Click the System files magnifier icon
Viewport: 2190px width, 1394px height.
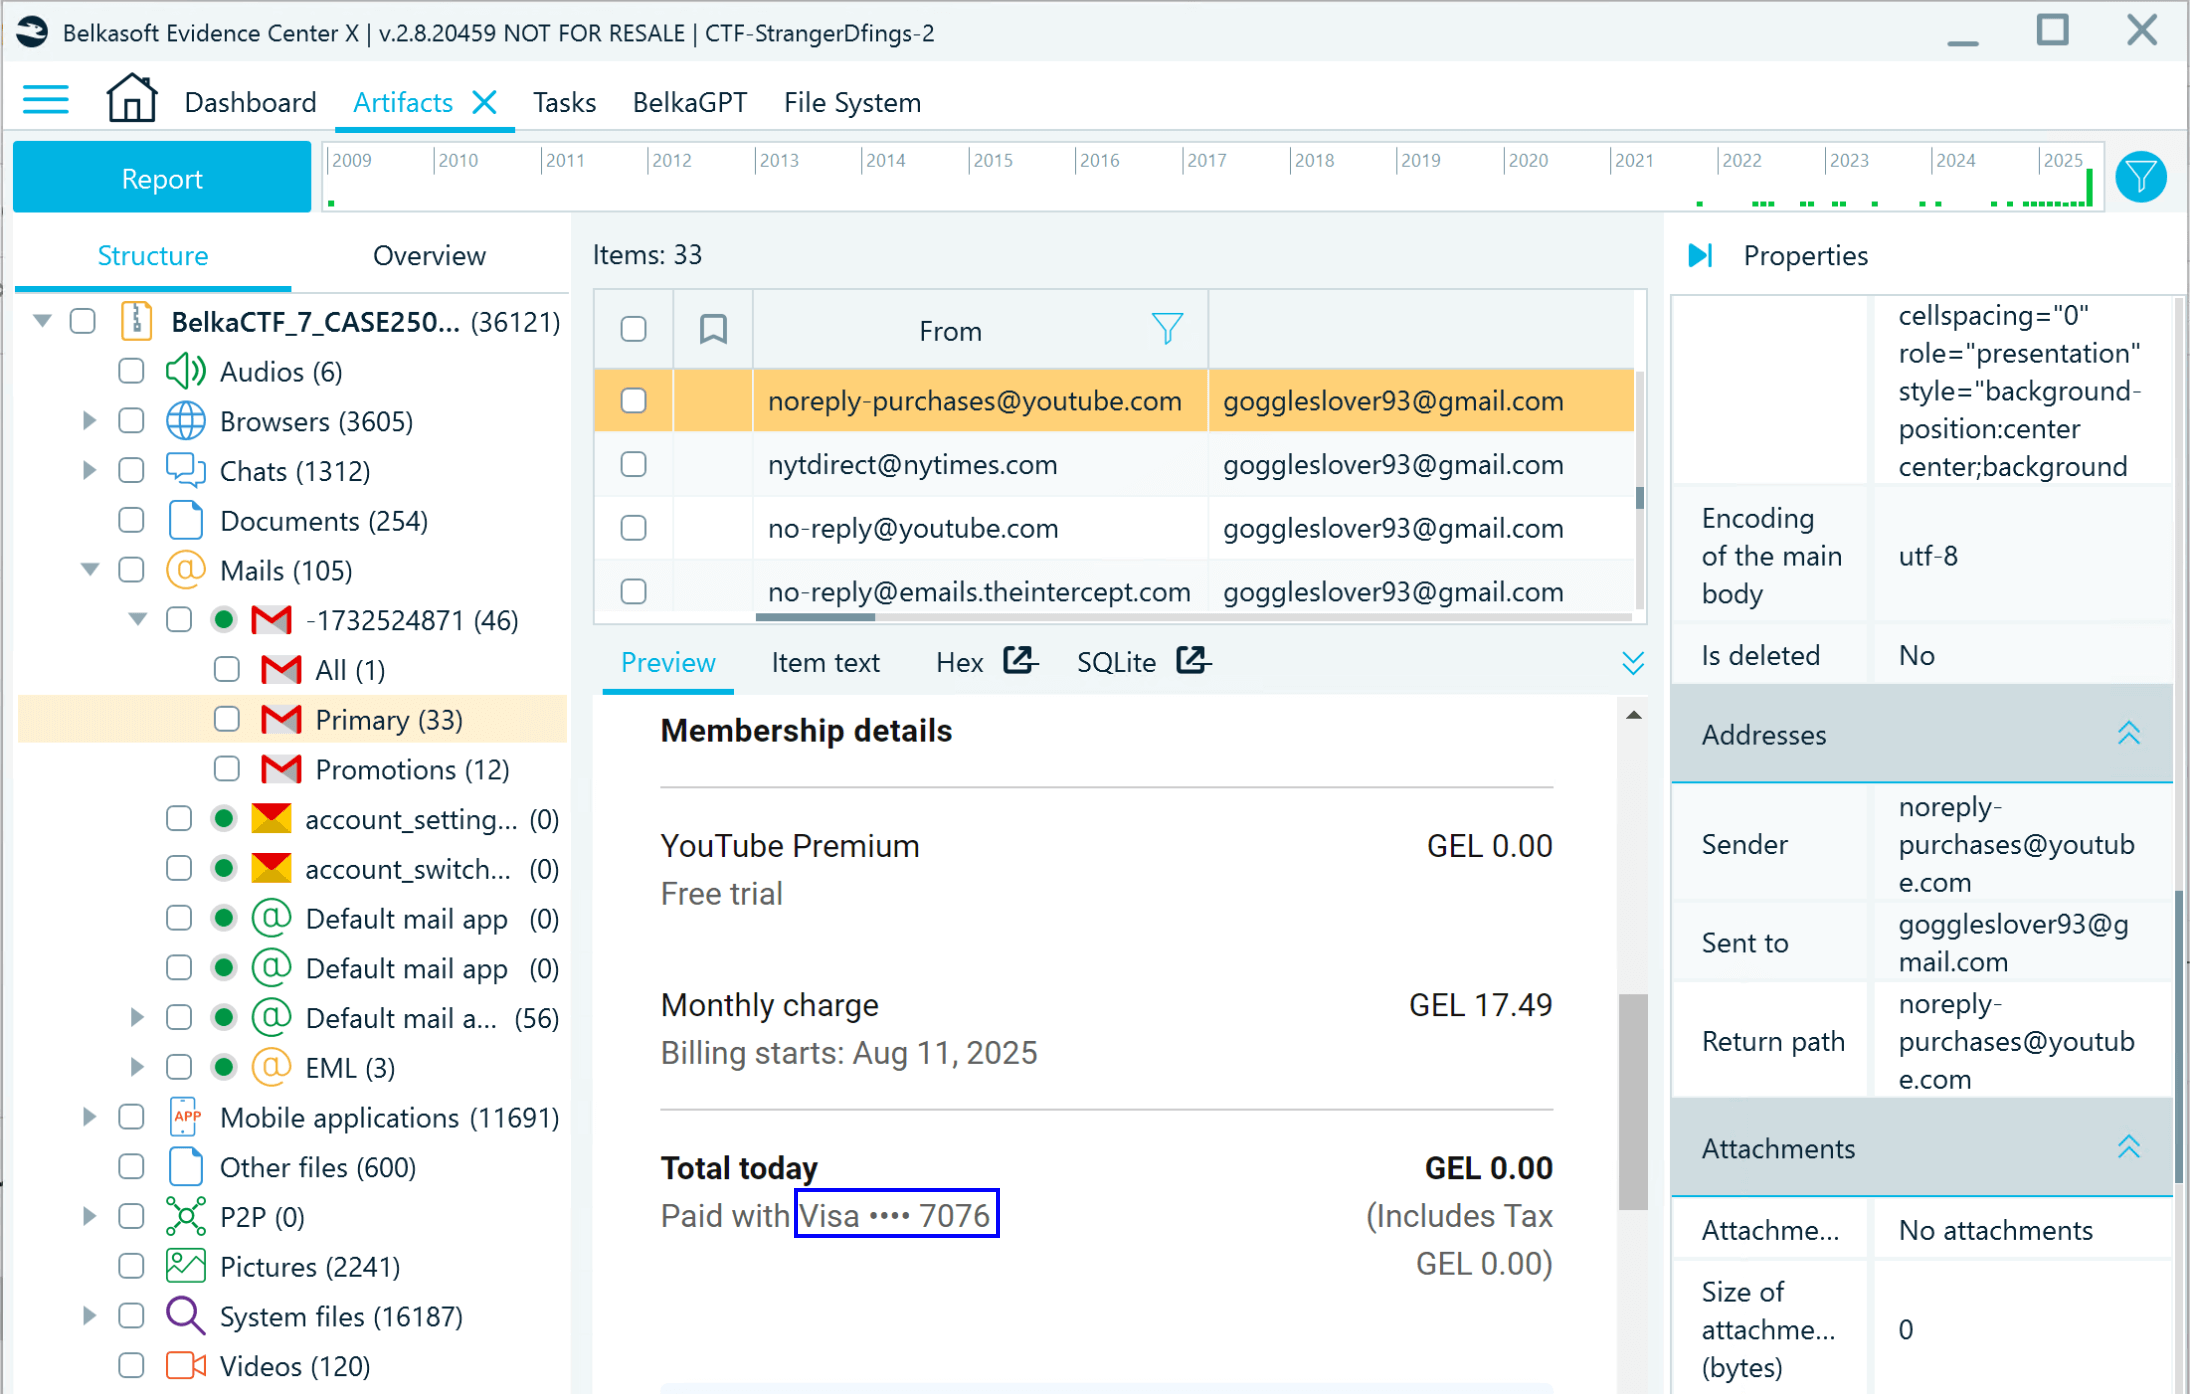(x=185, y=1316)
